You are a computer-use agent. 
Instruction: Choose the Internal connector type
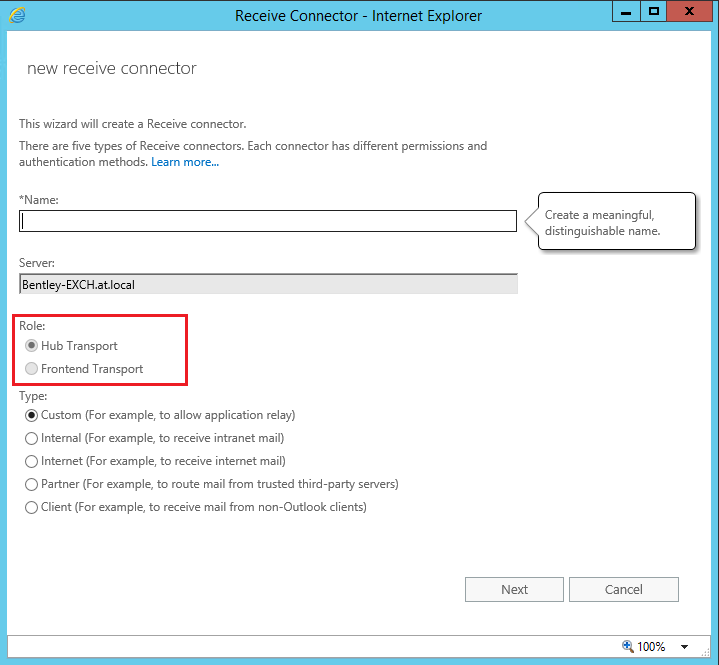pos(31,438)
